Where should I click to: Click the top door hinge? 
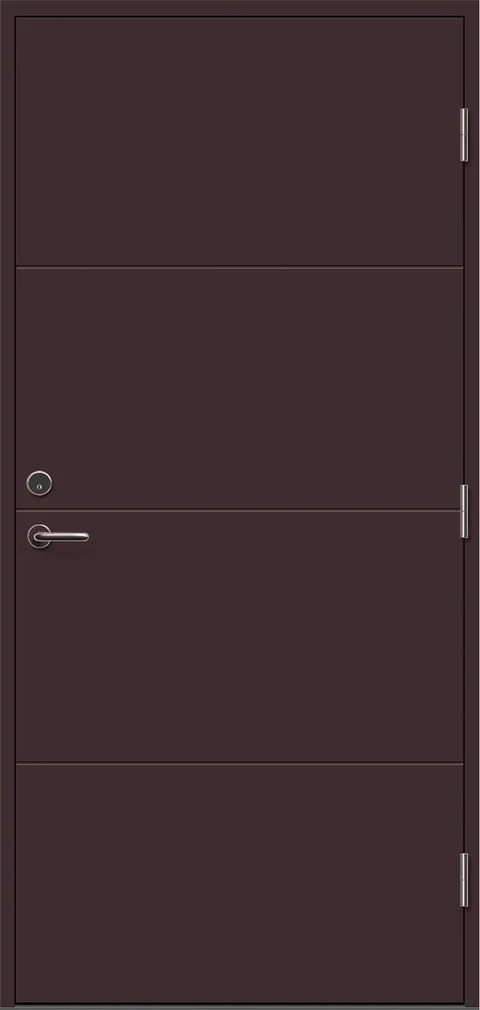click(464, 135)
